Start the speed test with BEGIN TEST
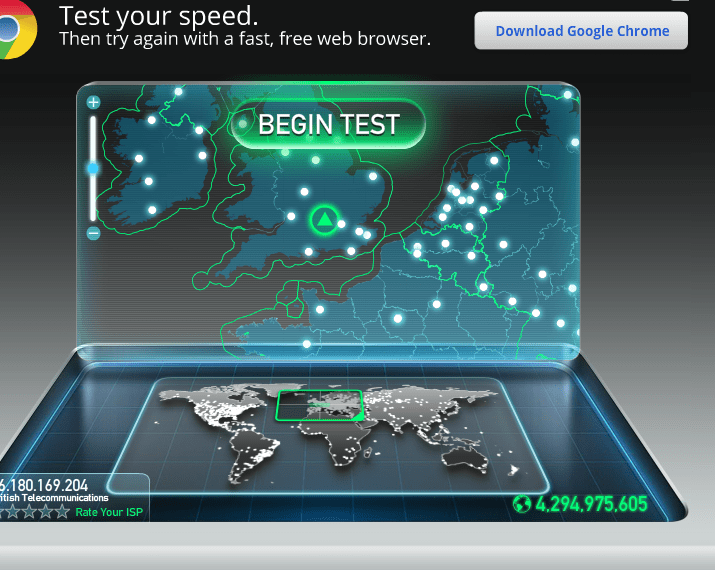This screenshot has width=715, height=570. (328, 124)
